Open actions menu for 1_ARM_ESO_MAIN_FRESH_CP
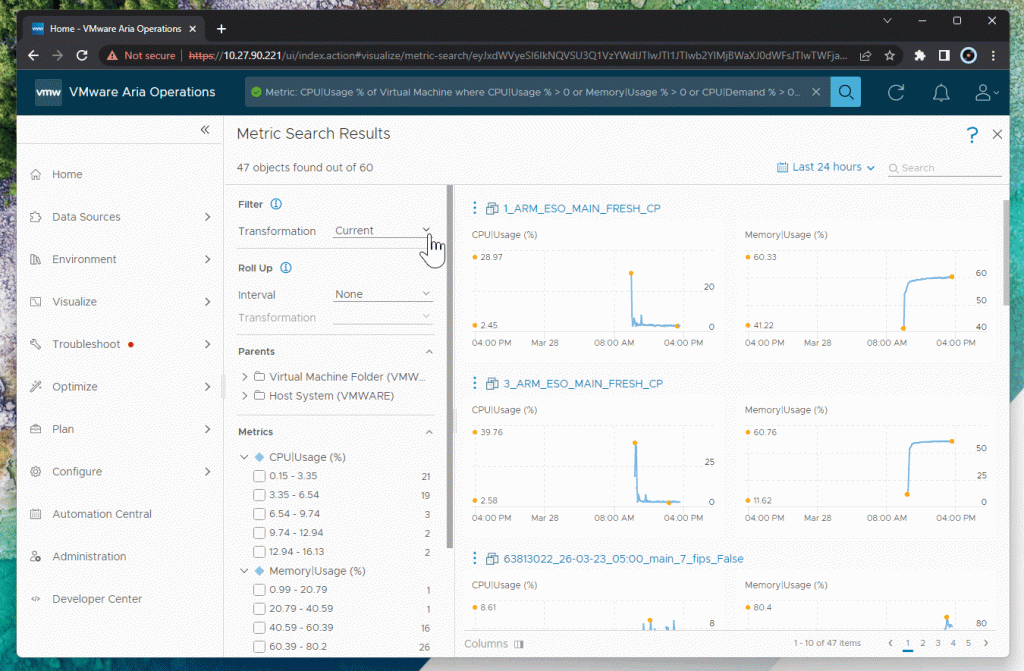Screen dimensions: 1024x671 (x=474, y=208)
